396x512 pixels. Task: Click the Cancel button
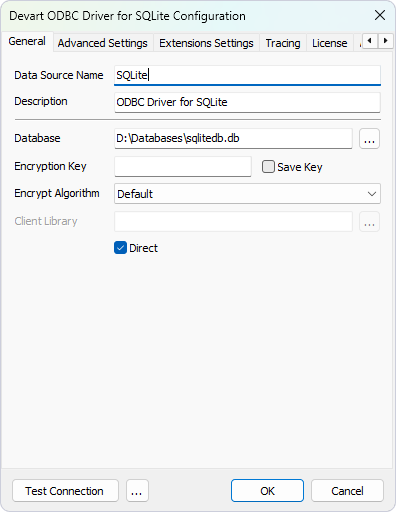[347, 491]
